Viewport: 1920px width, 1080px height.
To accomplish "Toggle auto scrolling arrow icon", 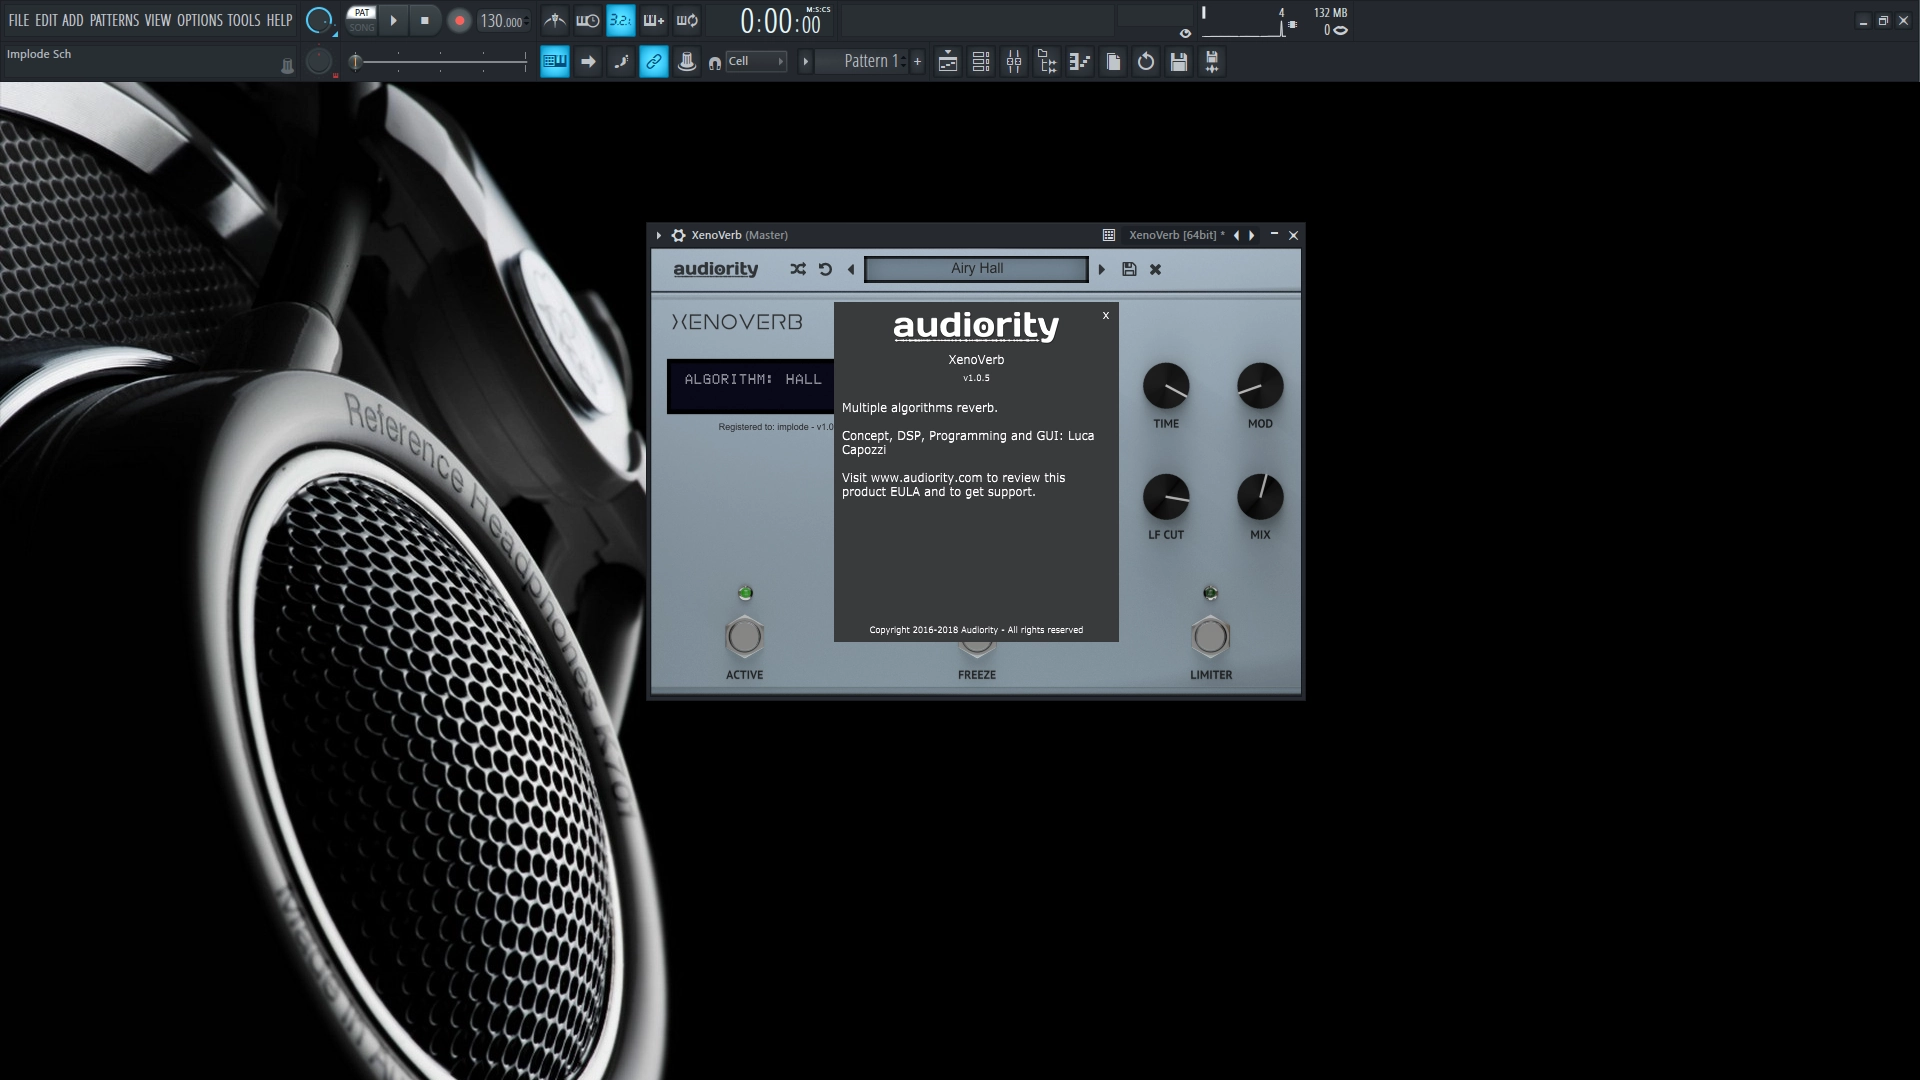I will (588, 62).
